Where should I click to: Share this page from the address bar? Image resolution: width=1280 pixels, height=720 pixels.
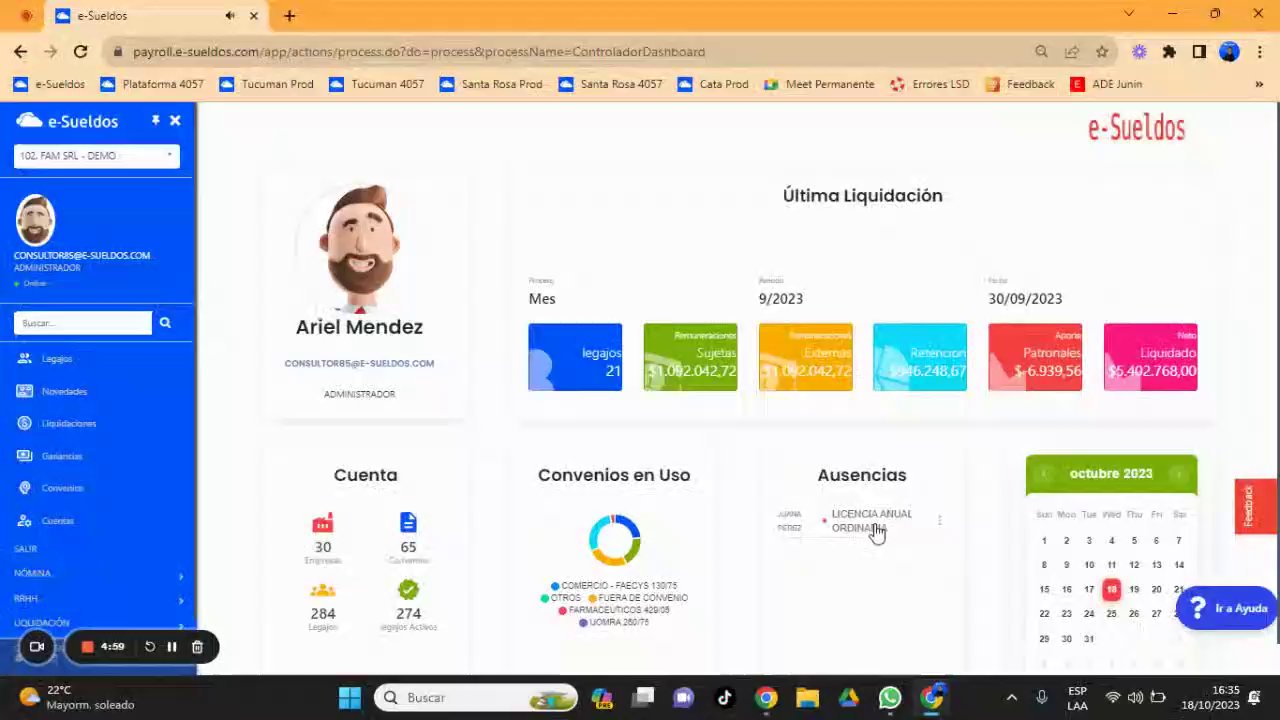(1071, 52)
